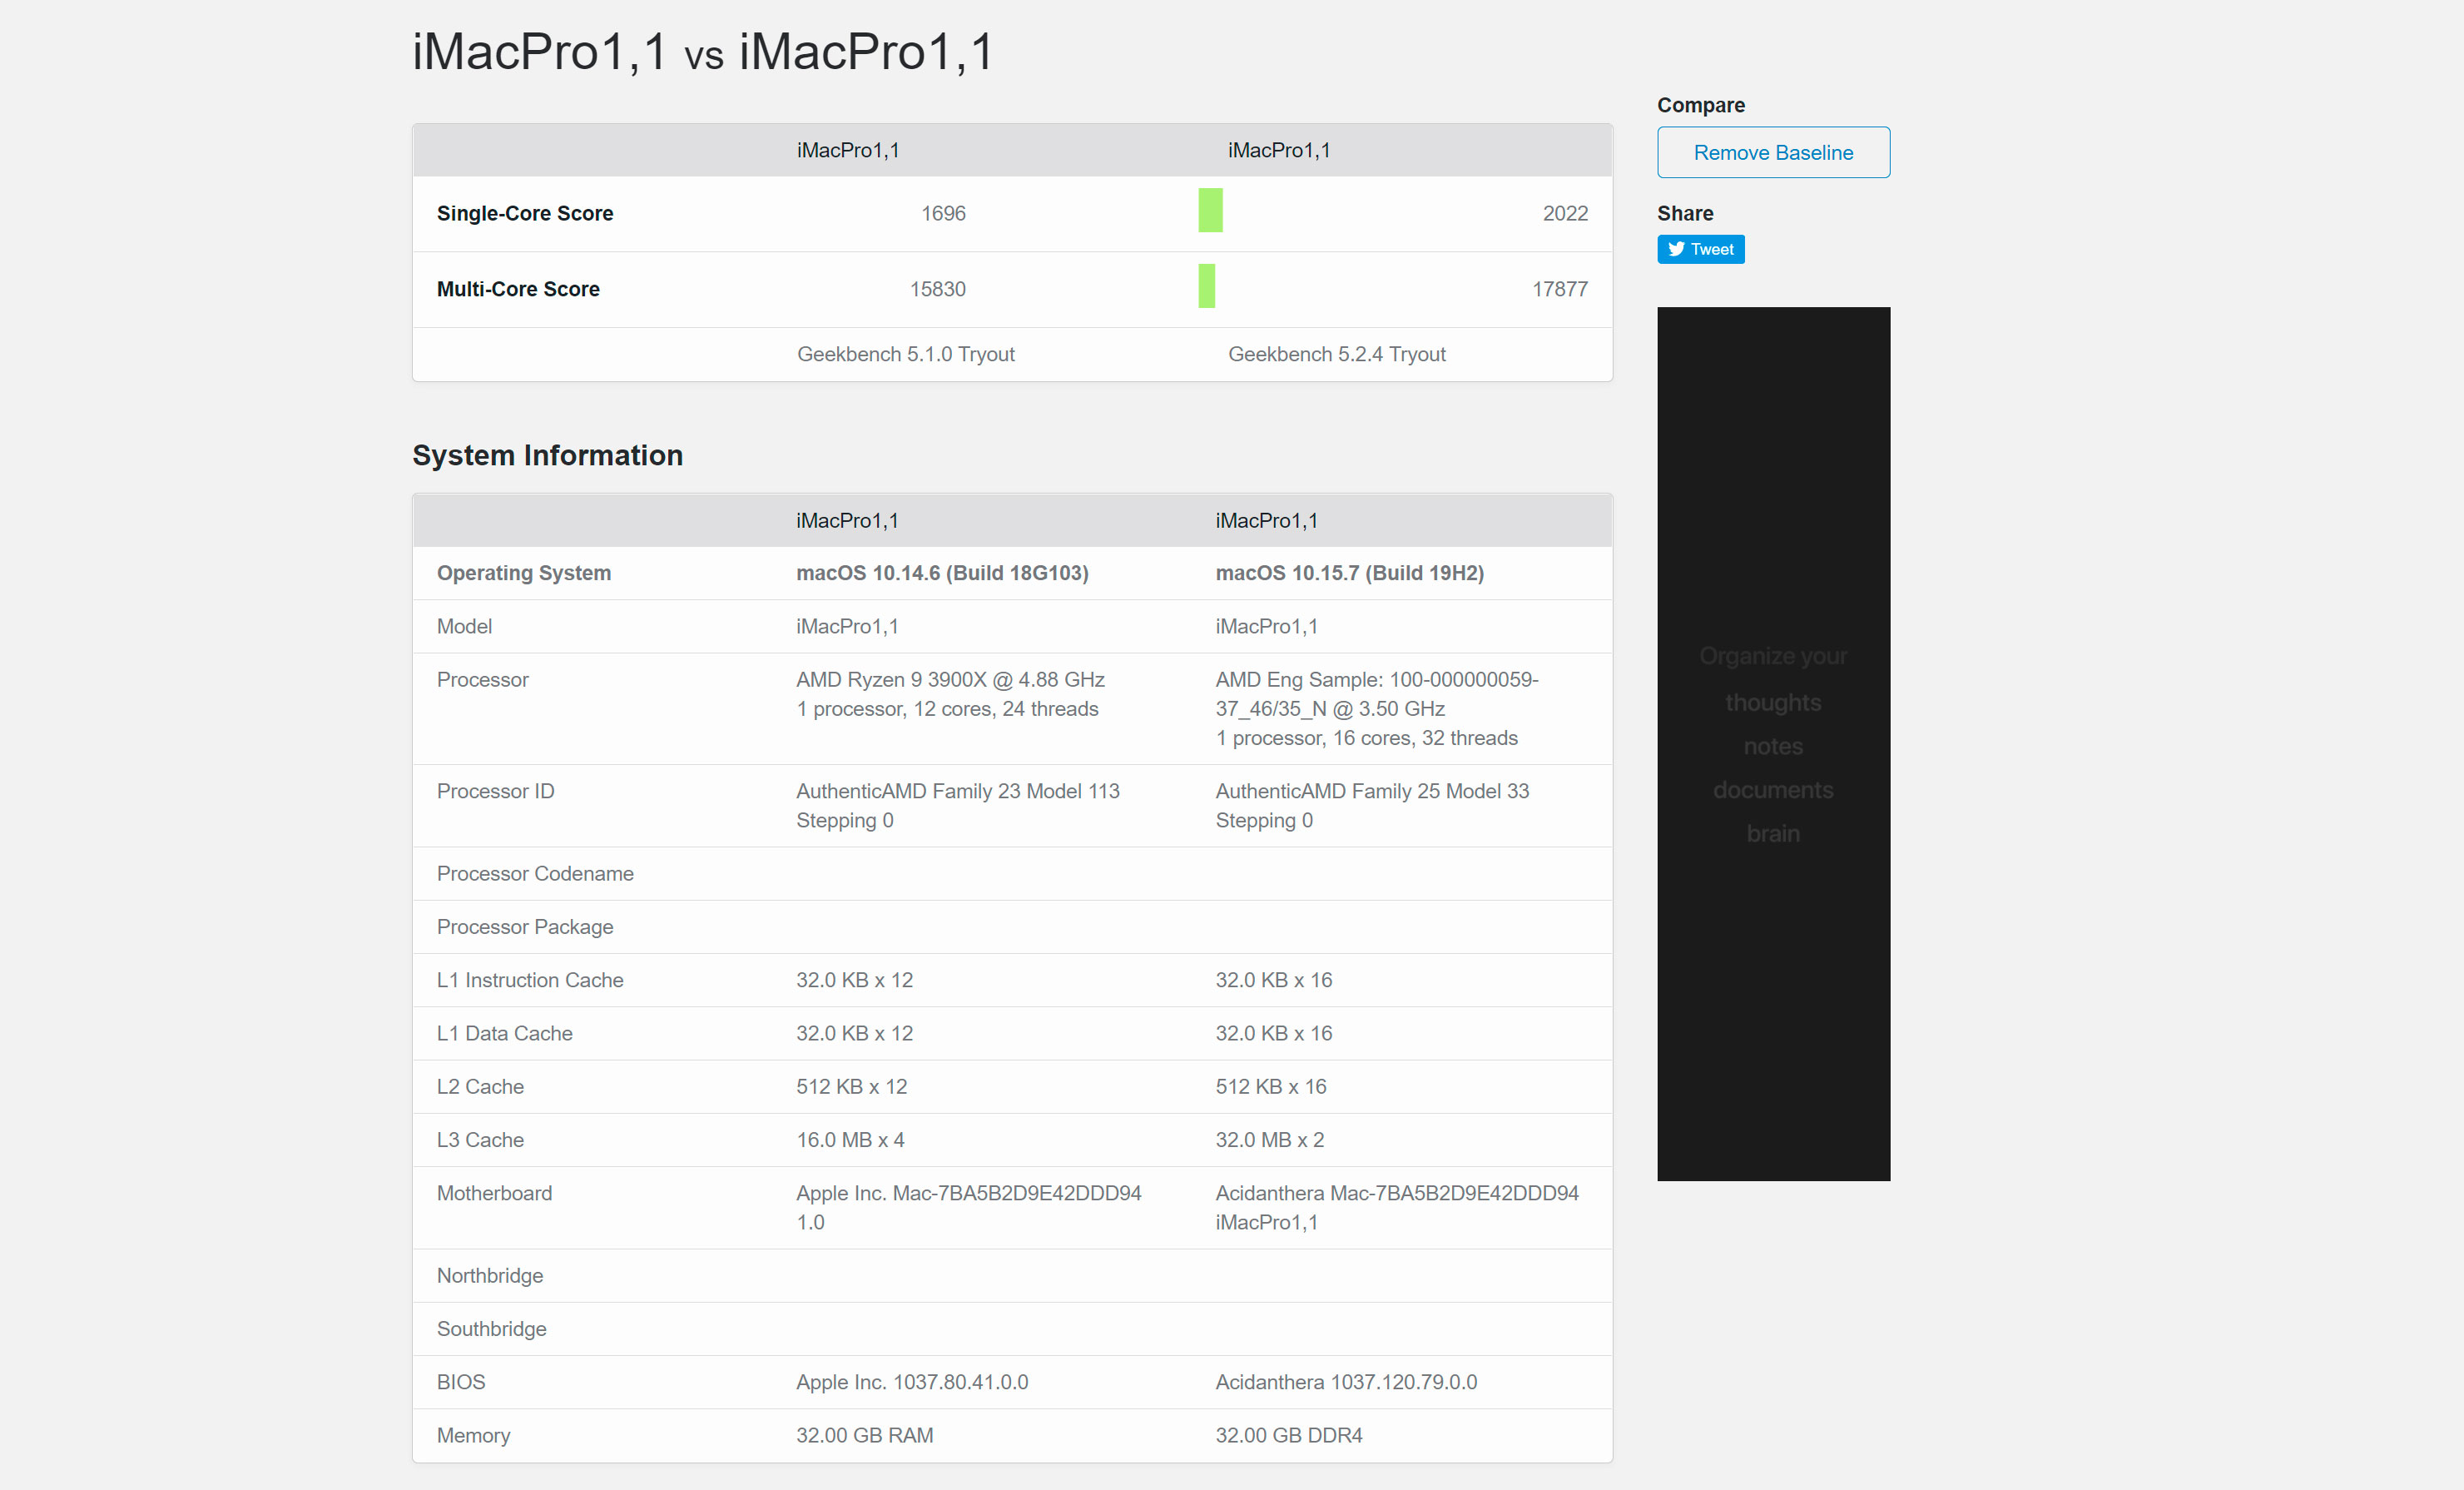Click Multi-Core Score value 15830
This screenshot has height=1490, width=2464.
[937, 289]
